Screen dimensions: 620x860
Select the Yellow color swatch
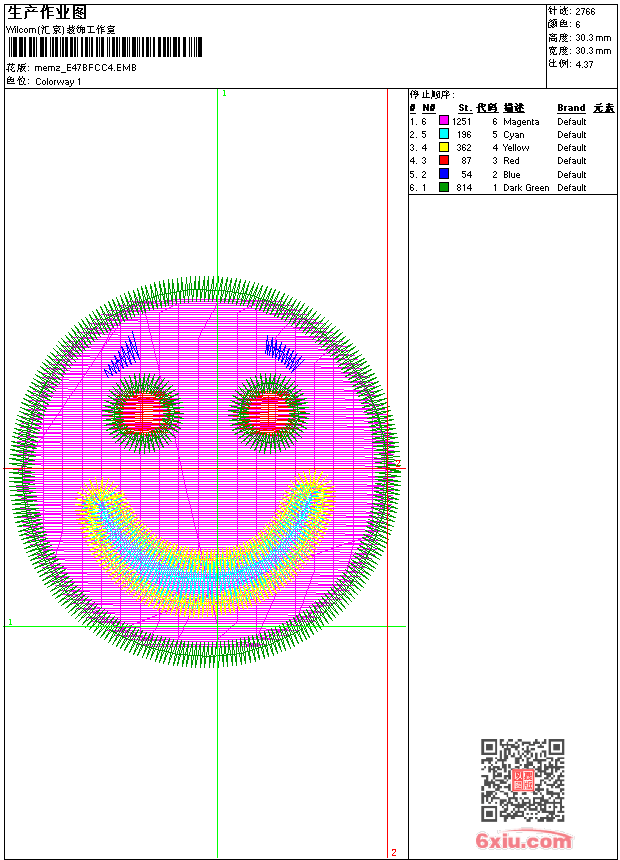tap(444, 147)
